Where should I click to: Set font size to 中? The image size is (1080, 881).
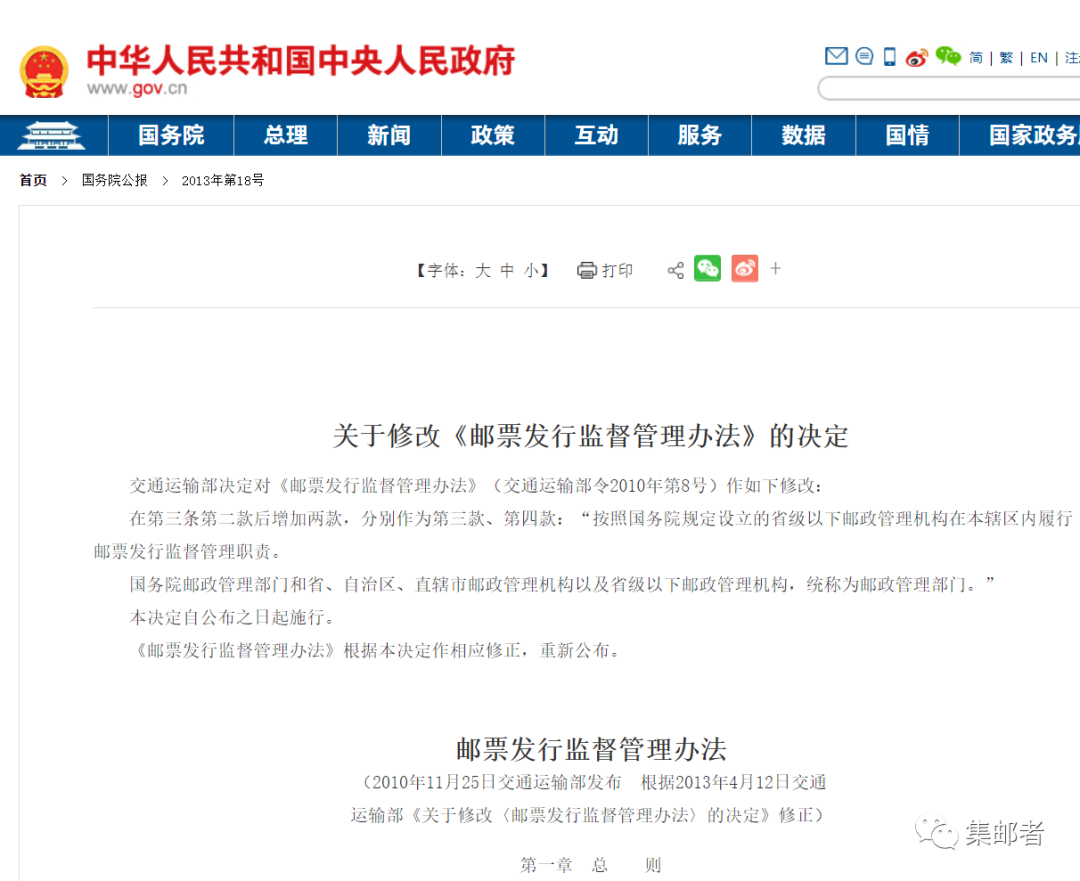point(508,271)
